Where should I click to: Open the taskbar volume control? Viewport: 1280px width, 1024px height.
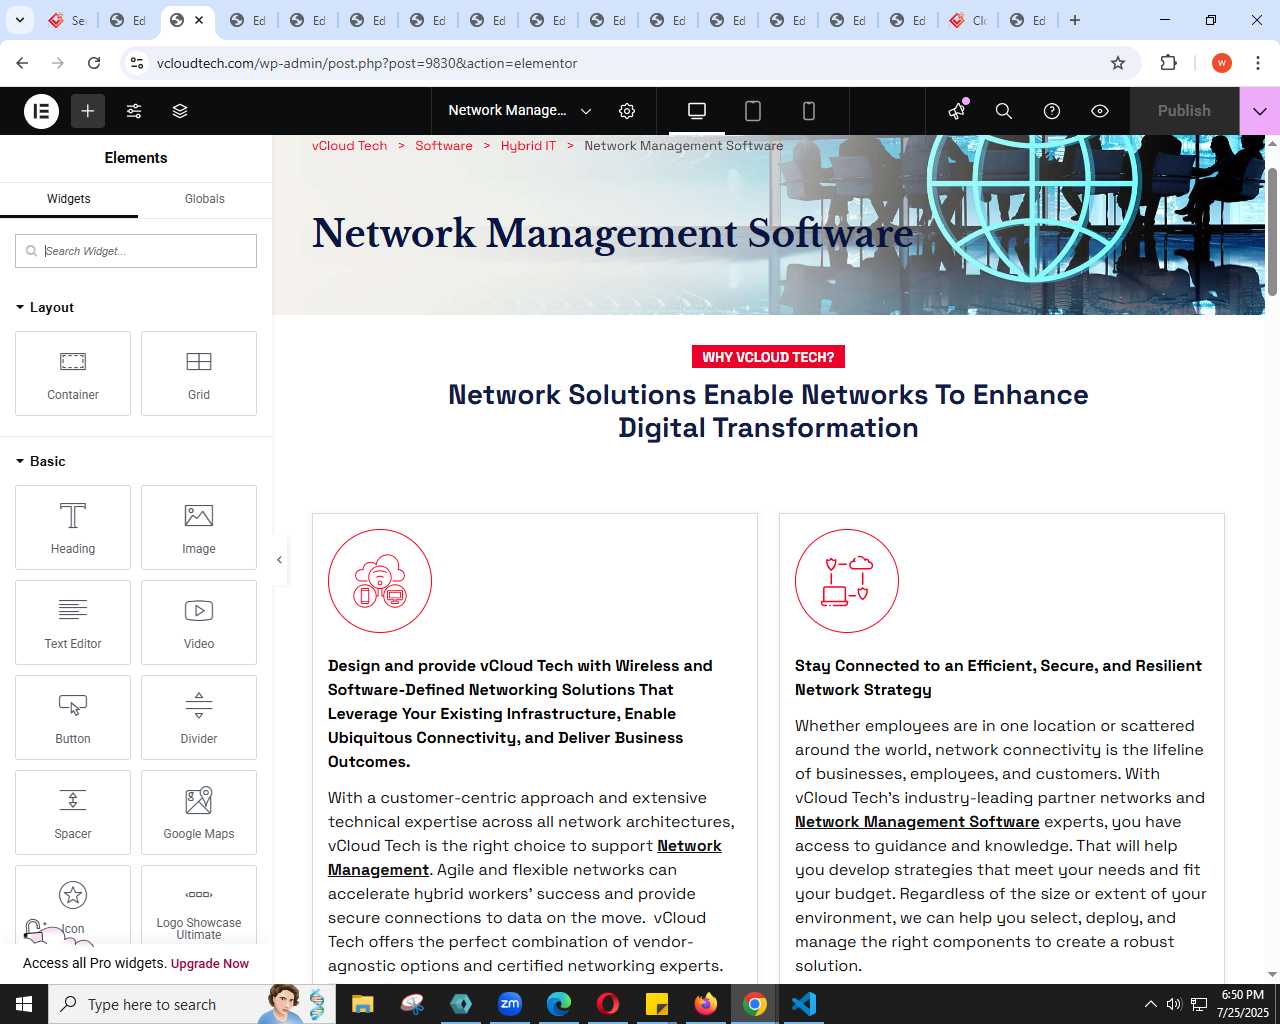pos(1174,1004)
